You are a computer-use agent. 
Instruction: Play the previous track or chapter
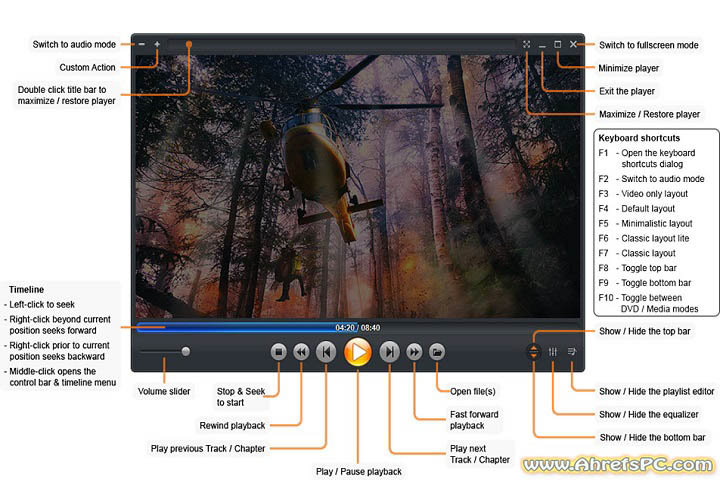[x=326, y=352]
